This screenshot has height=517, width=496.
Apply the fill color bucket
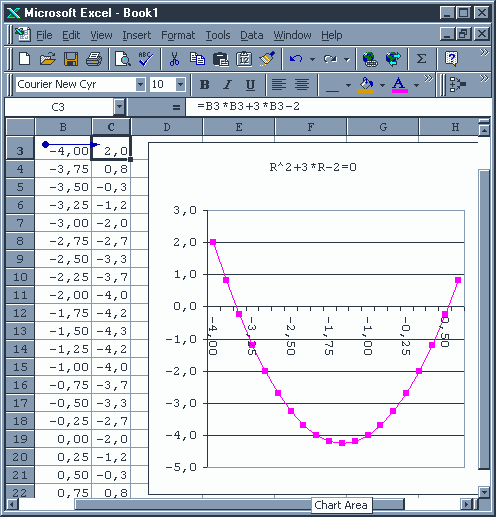pos(366,85)
